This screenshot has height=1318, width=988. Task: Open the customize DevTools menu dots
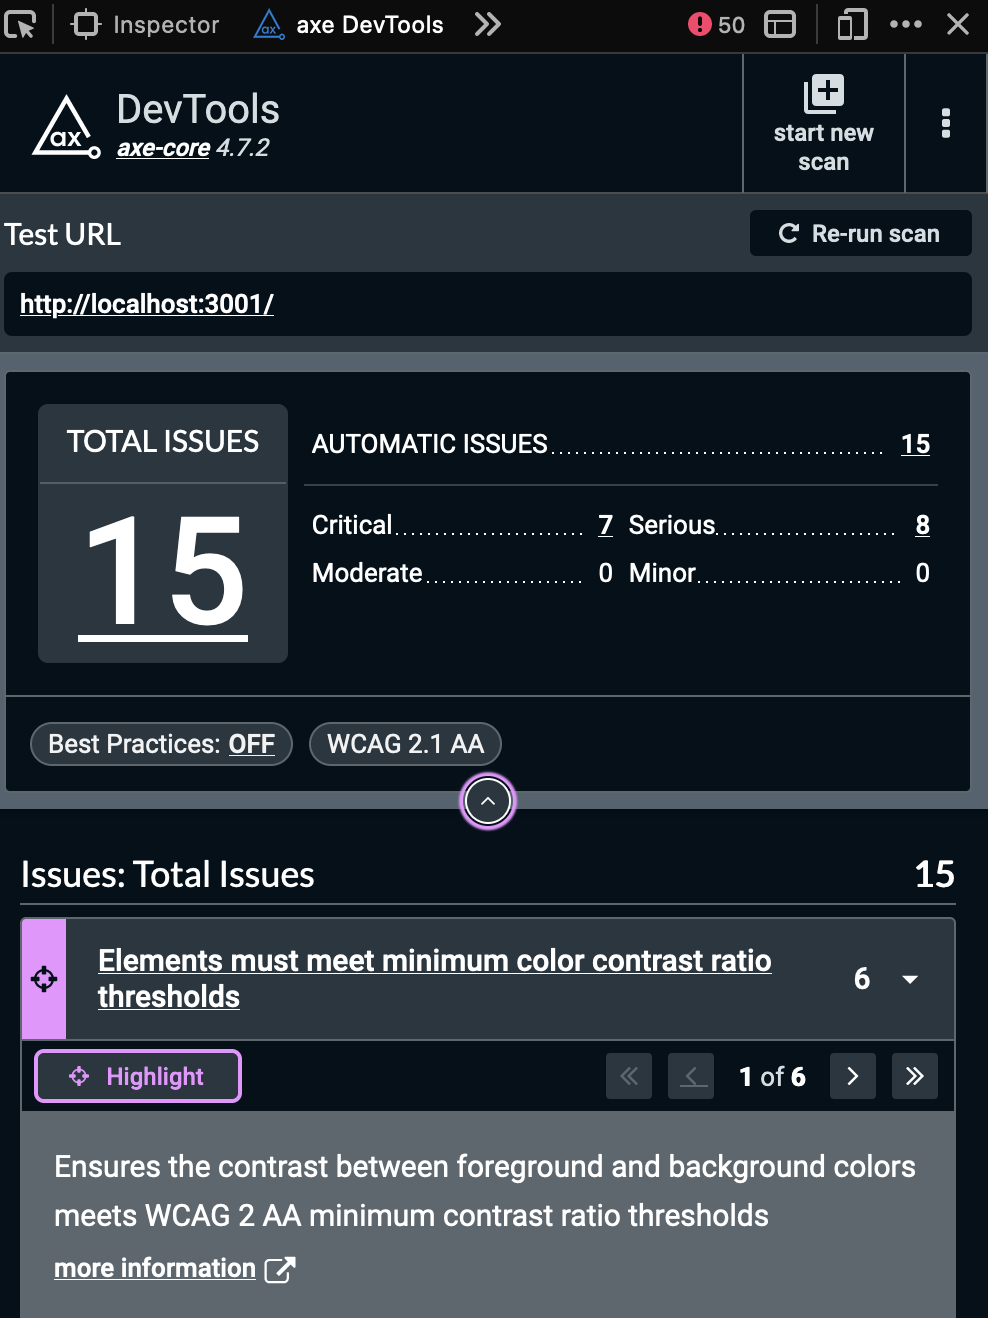906,24
